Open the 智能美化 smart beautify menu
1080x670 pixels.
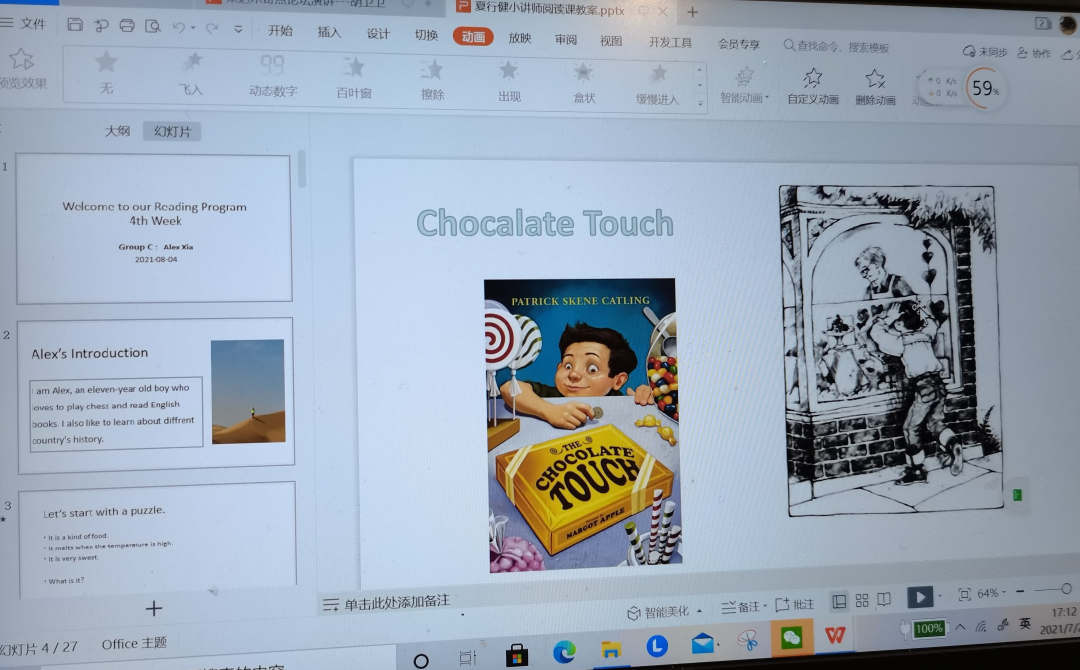point(665,612)
